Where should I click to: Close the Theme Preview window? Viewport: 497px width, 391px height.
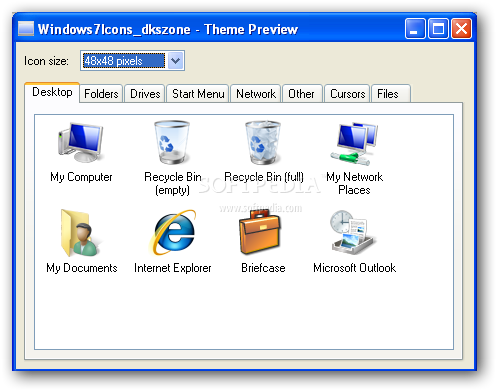(461, 29)
